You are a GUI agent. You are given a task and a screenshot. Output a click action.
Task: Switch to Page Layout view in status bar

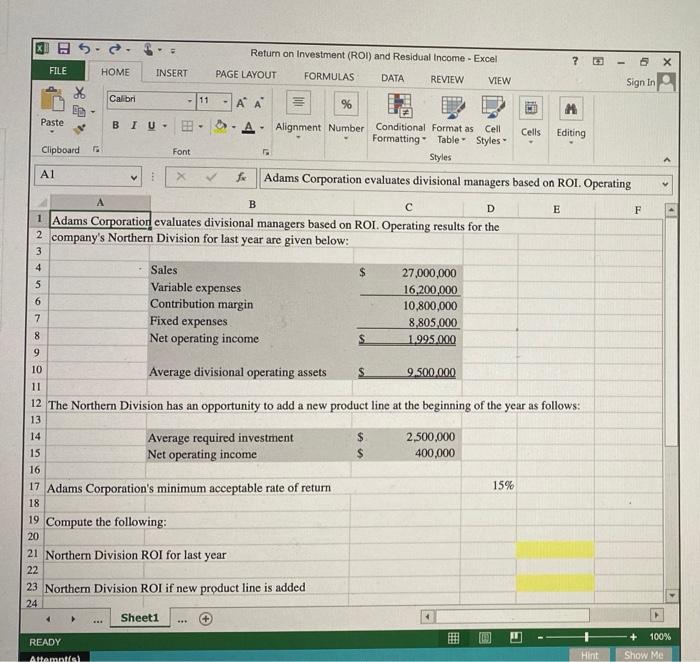click(485, 638)
